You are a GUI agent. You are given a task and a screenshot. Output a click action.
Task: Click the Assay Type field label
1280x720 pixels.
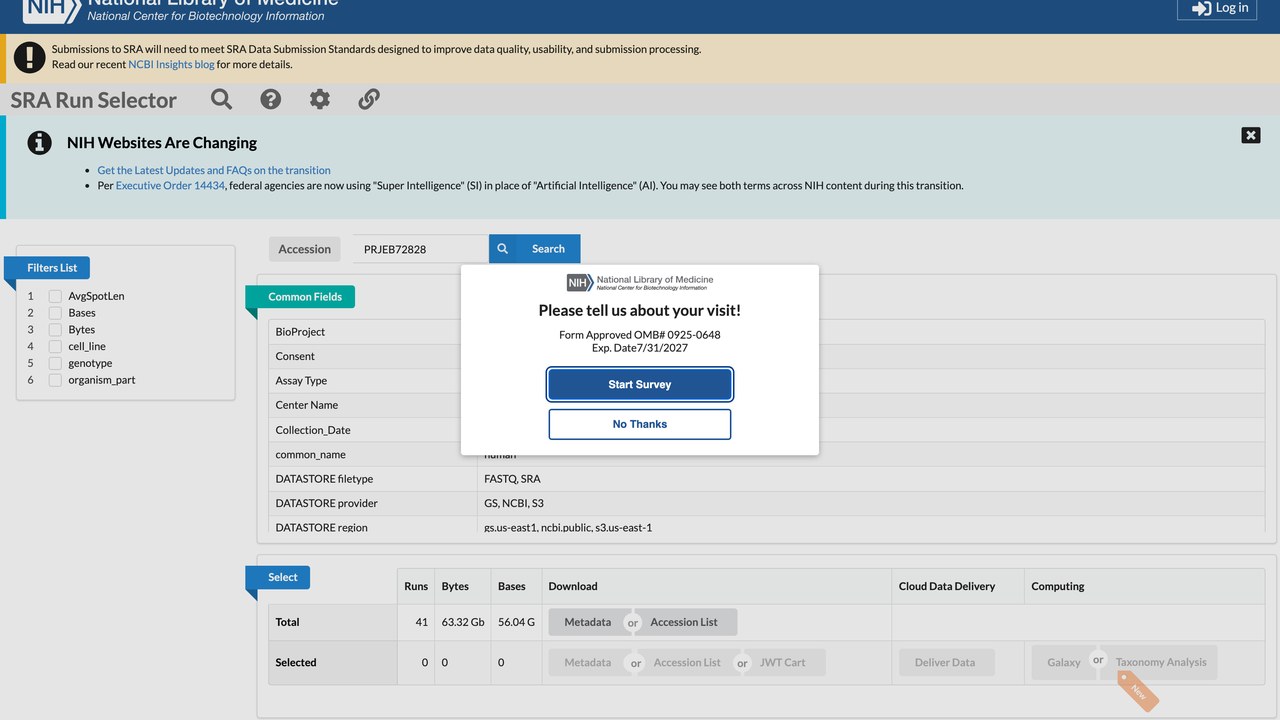[301, 381]
